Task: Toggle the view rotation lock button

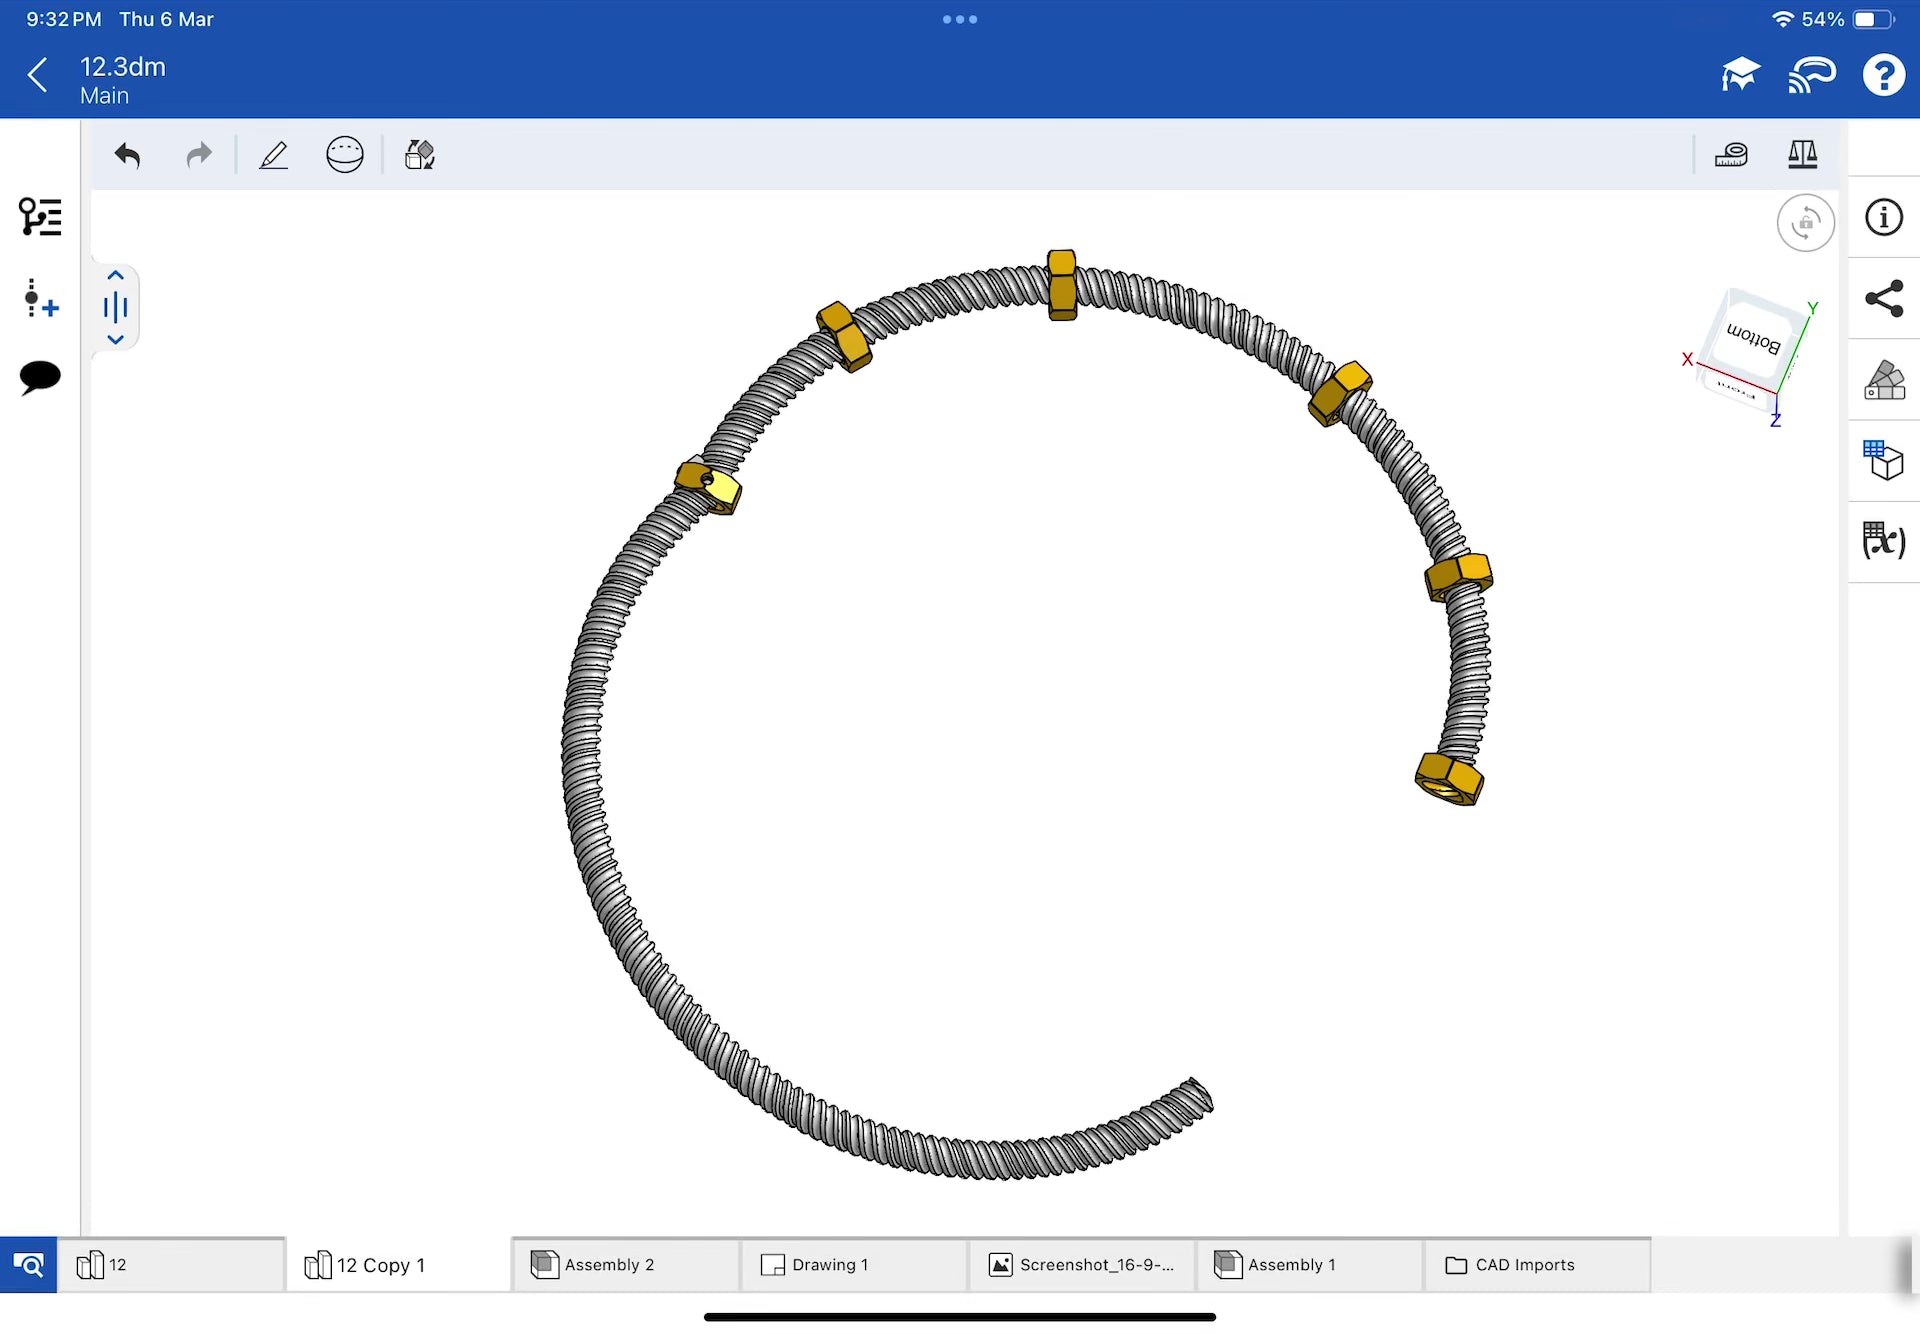Action: tap(1805, 223)
